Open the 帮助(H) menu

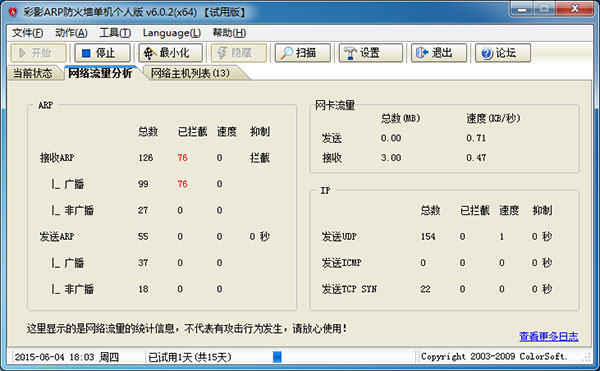click(x=229, y=33)
